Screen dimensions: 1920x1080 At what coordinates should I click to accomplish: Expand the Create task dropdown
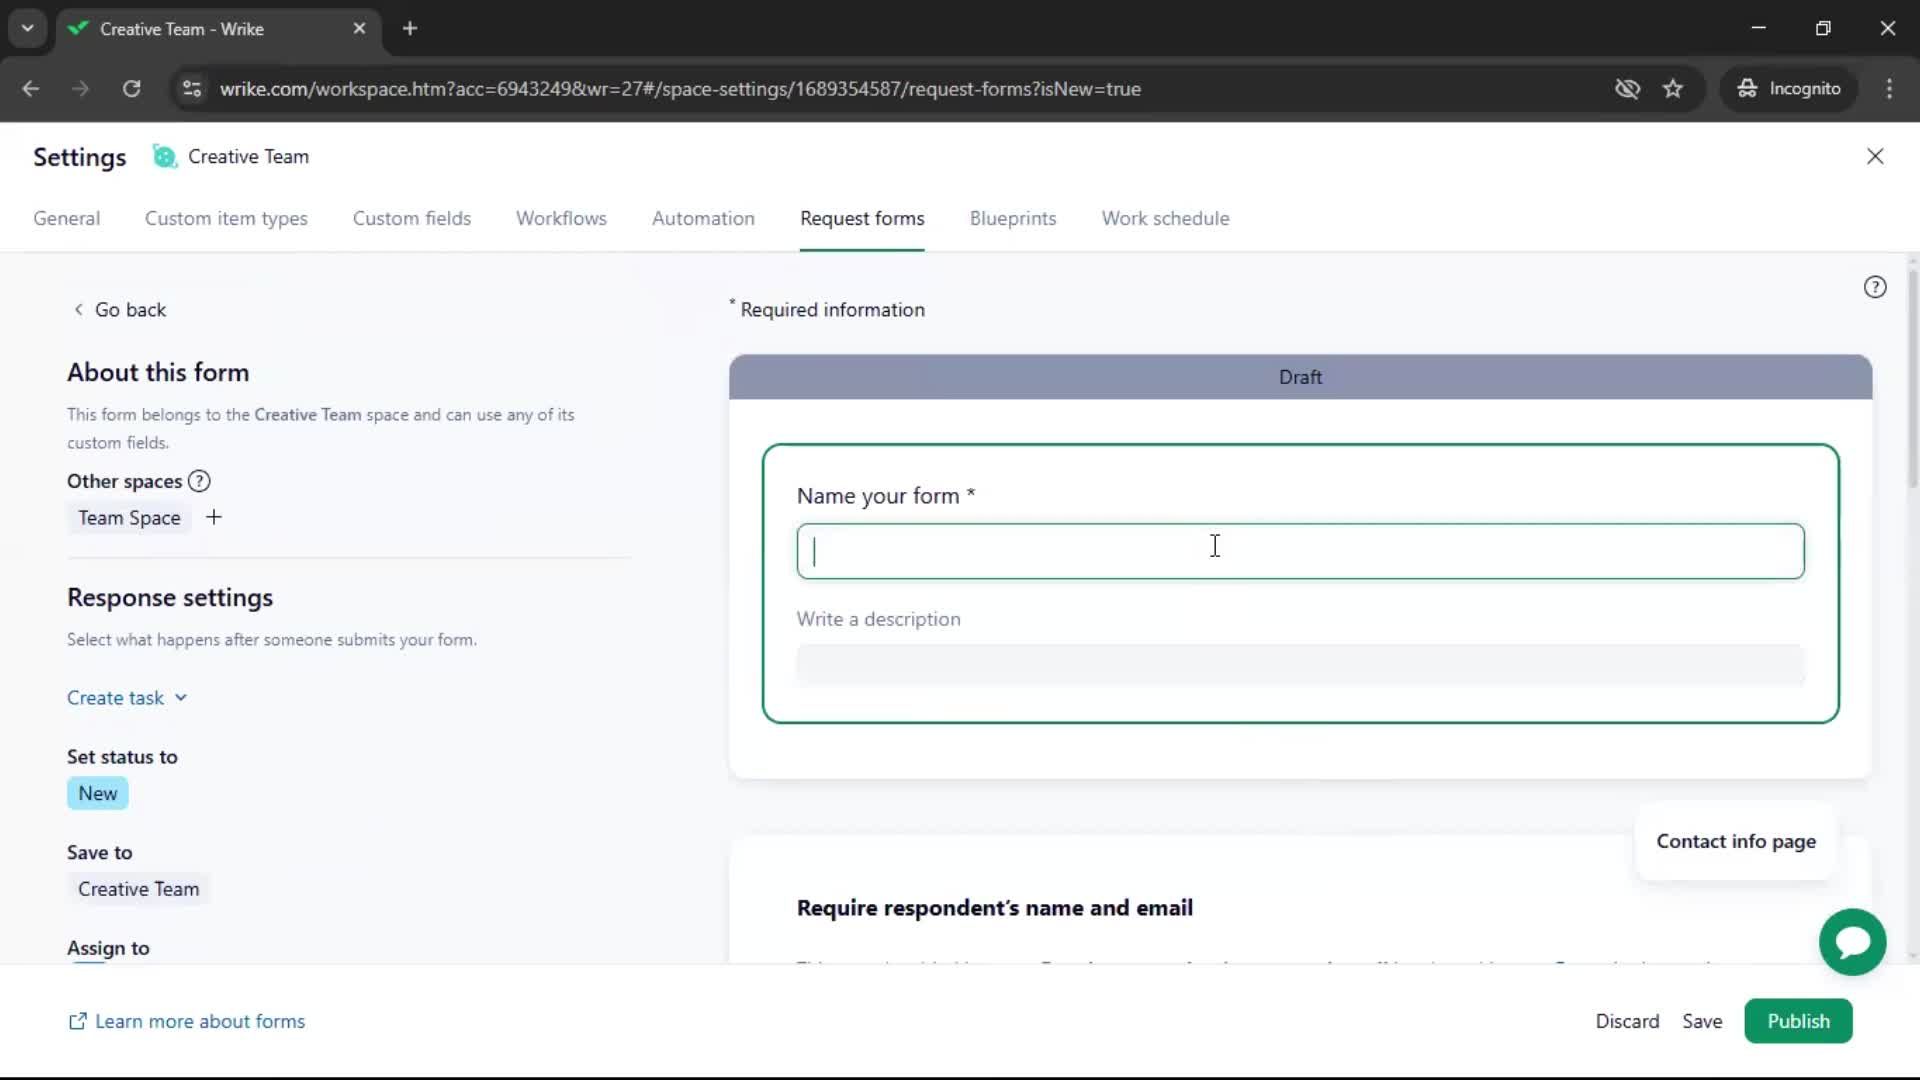127,698
